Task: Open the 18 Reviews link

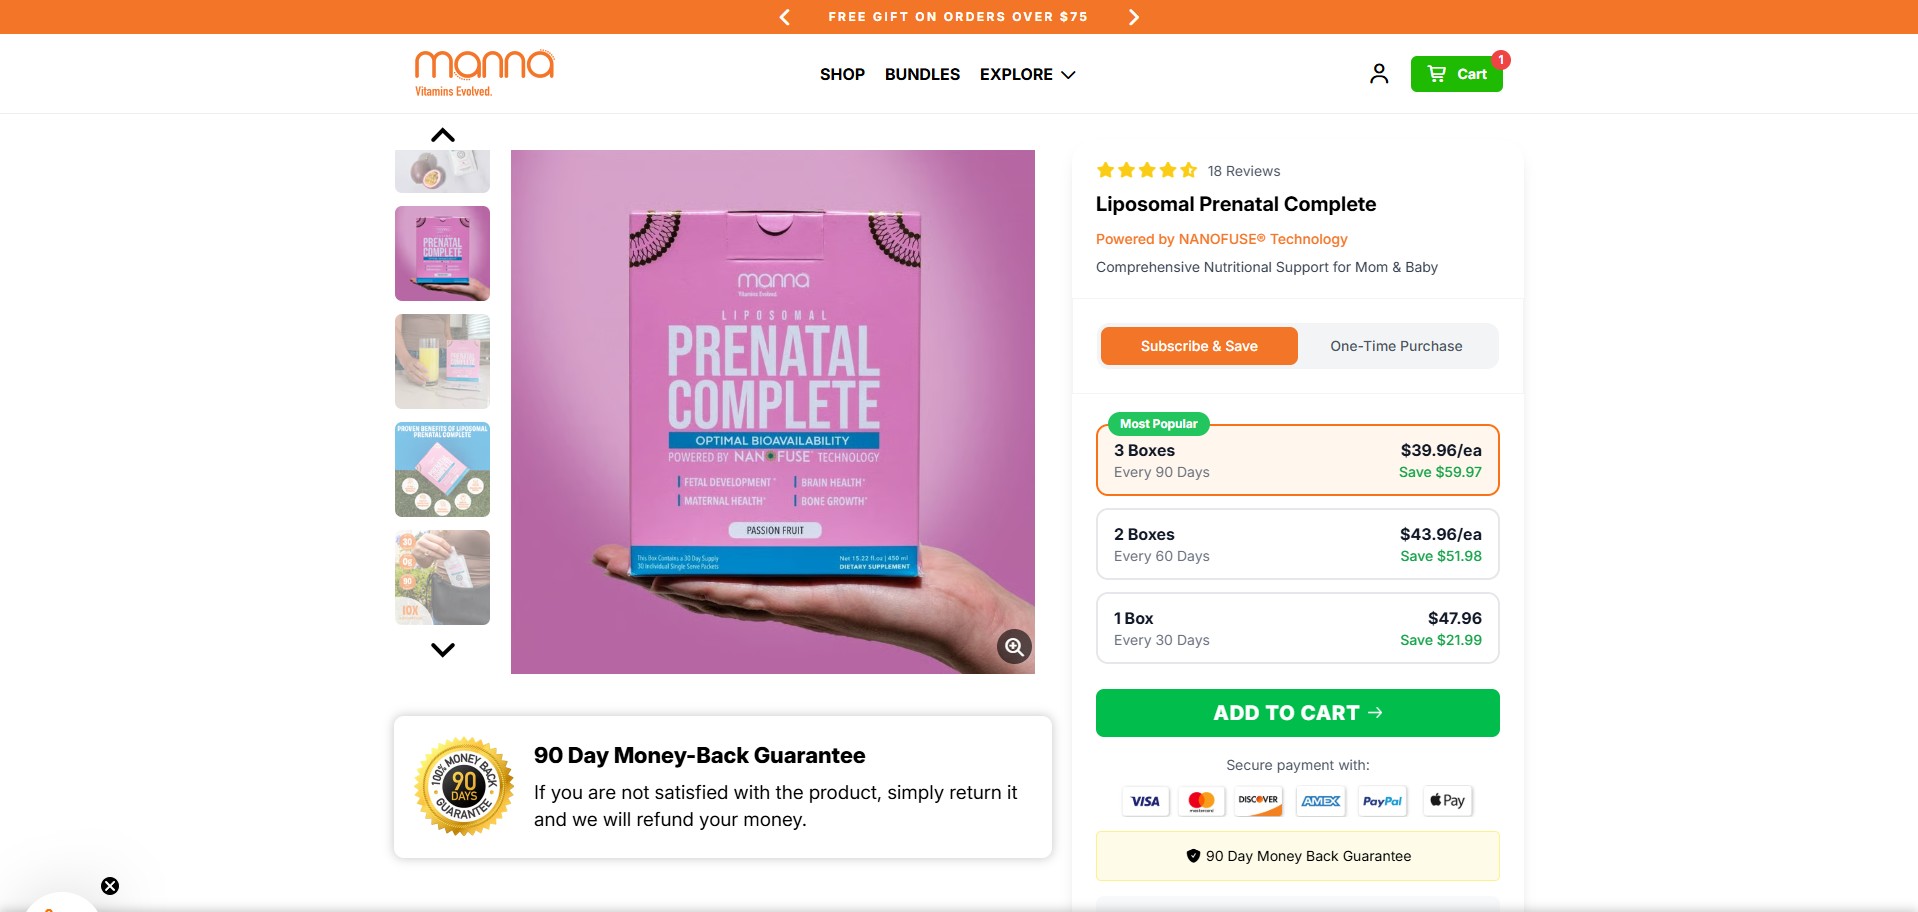Action: (1243, 171)
